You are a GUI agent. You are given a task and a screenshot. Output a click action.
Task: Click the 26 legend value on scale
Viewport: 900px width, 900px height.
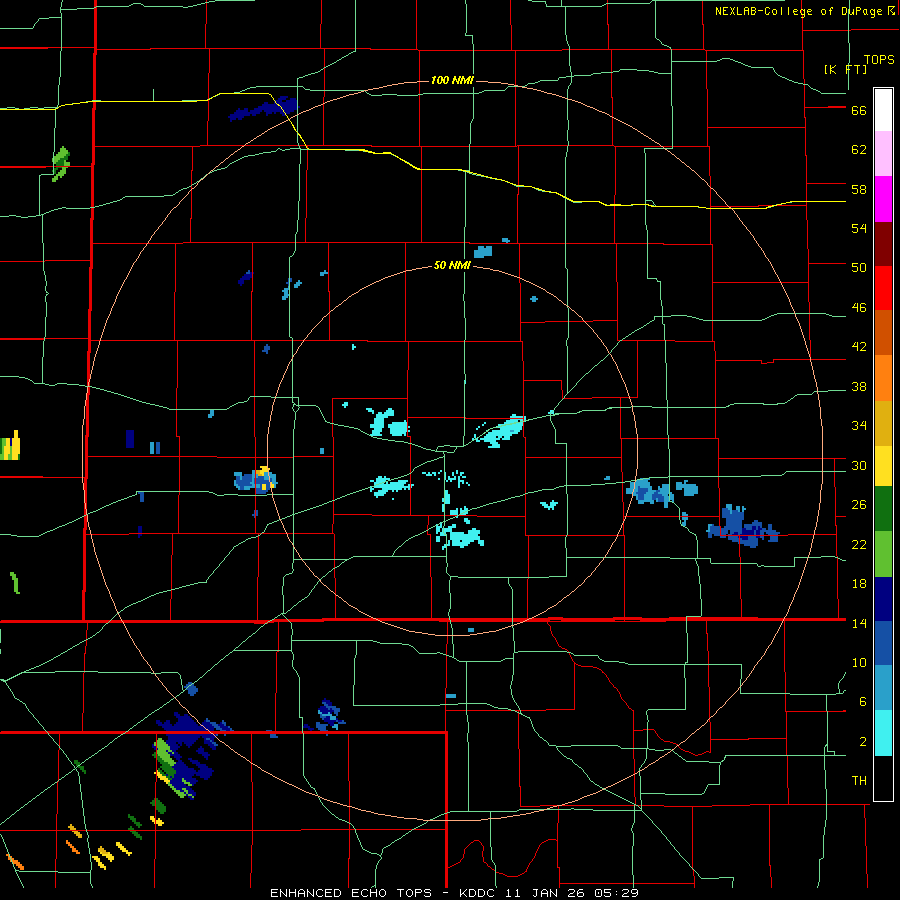click(x=859, y=505)
